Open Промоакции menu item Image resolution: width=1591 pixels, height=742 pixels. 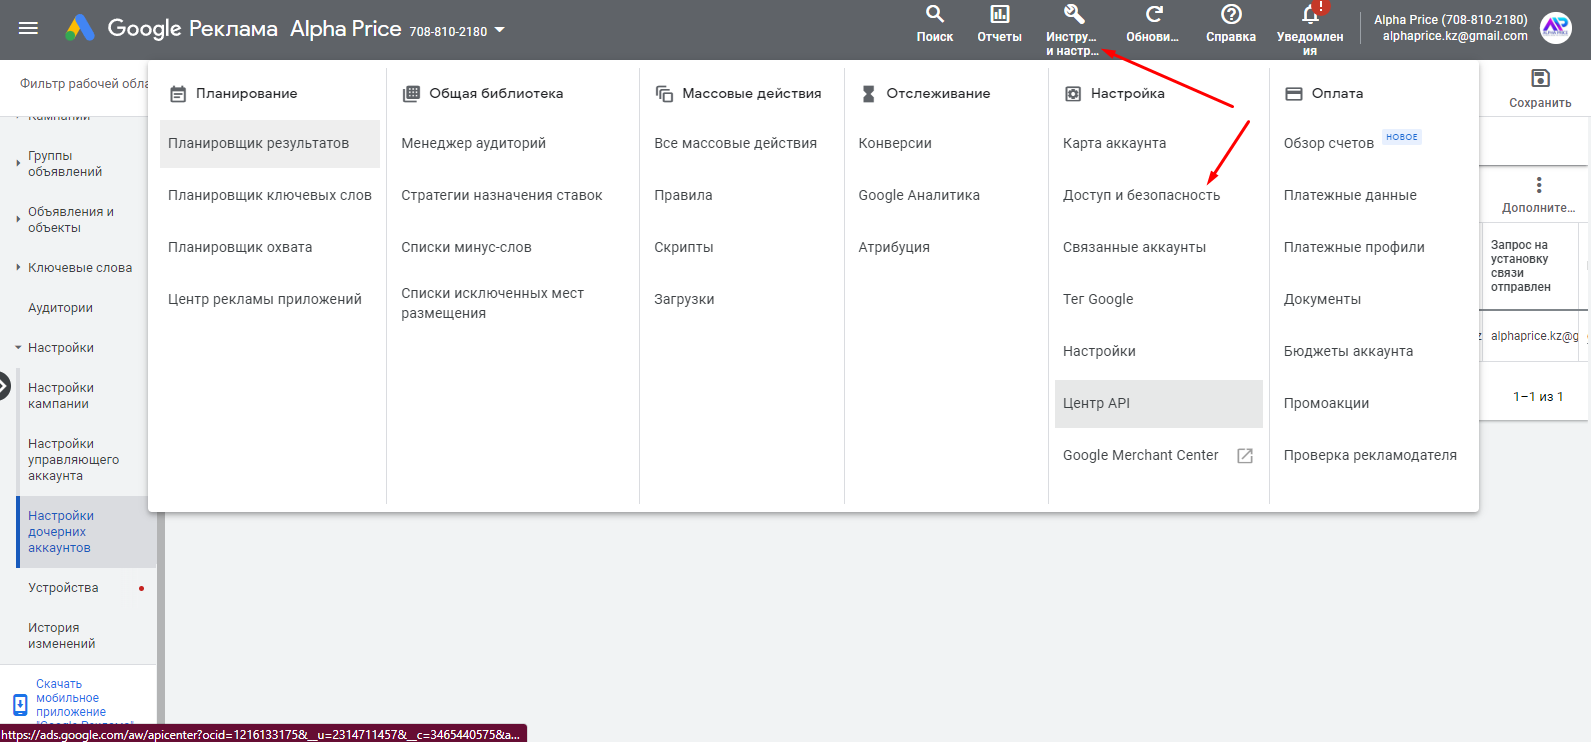coord(1326,404)
